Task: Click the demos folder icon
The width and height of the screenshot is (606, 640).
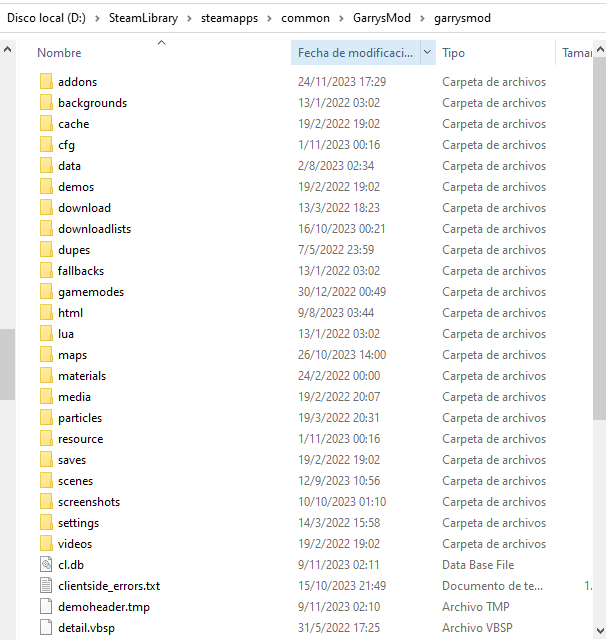Action: click(46, 187)
